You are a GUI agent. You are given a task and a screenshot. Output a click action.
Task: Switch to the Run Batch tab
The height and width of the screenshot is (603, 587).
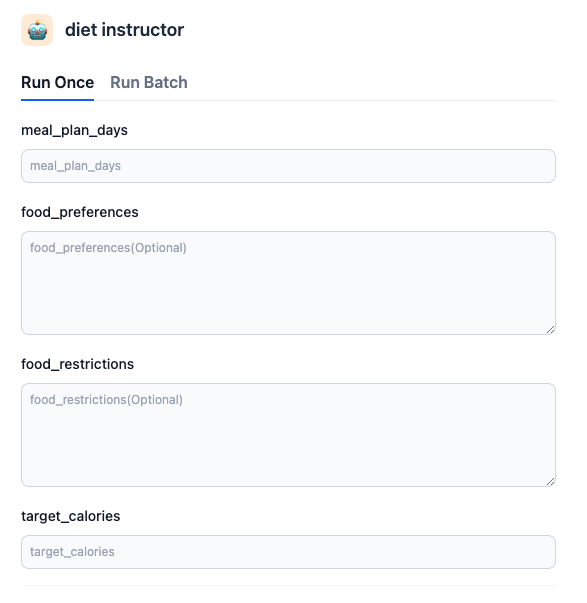click(x=149, y=82)
